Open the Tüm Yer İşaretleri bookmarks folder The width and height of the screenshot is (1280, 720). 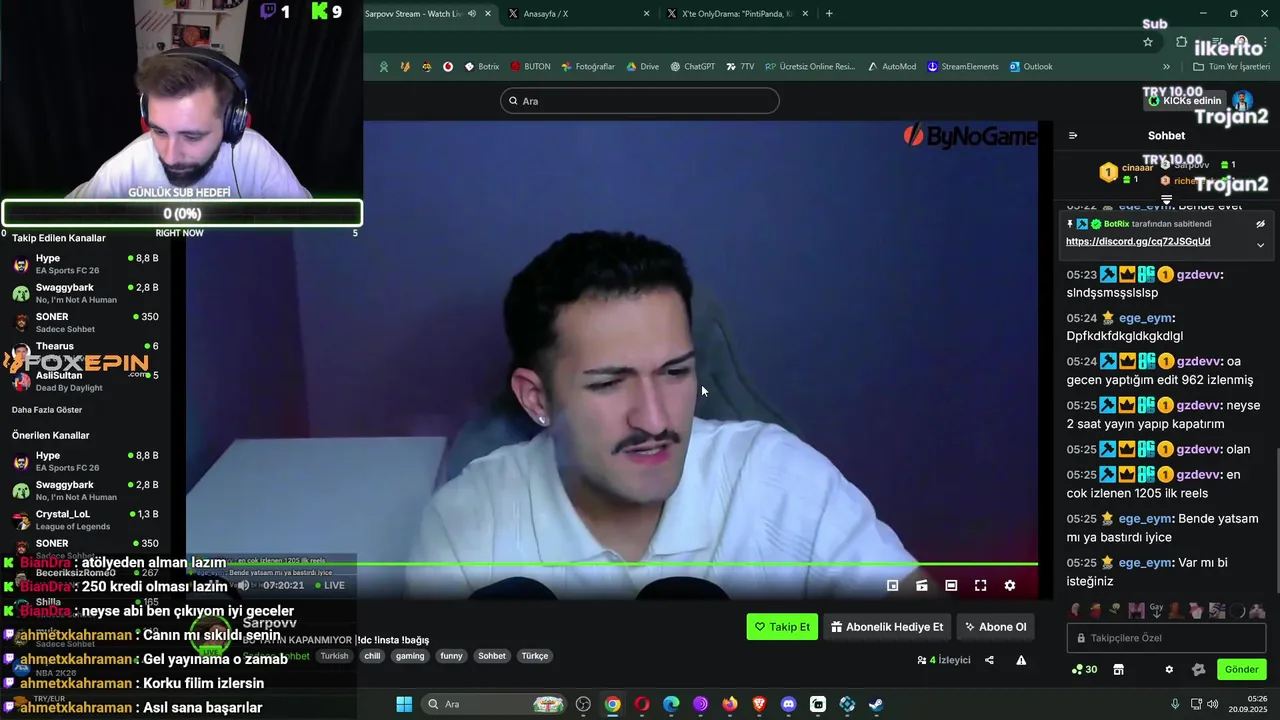1232,67
